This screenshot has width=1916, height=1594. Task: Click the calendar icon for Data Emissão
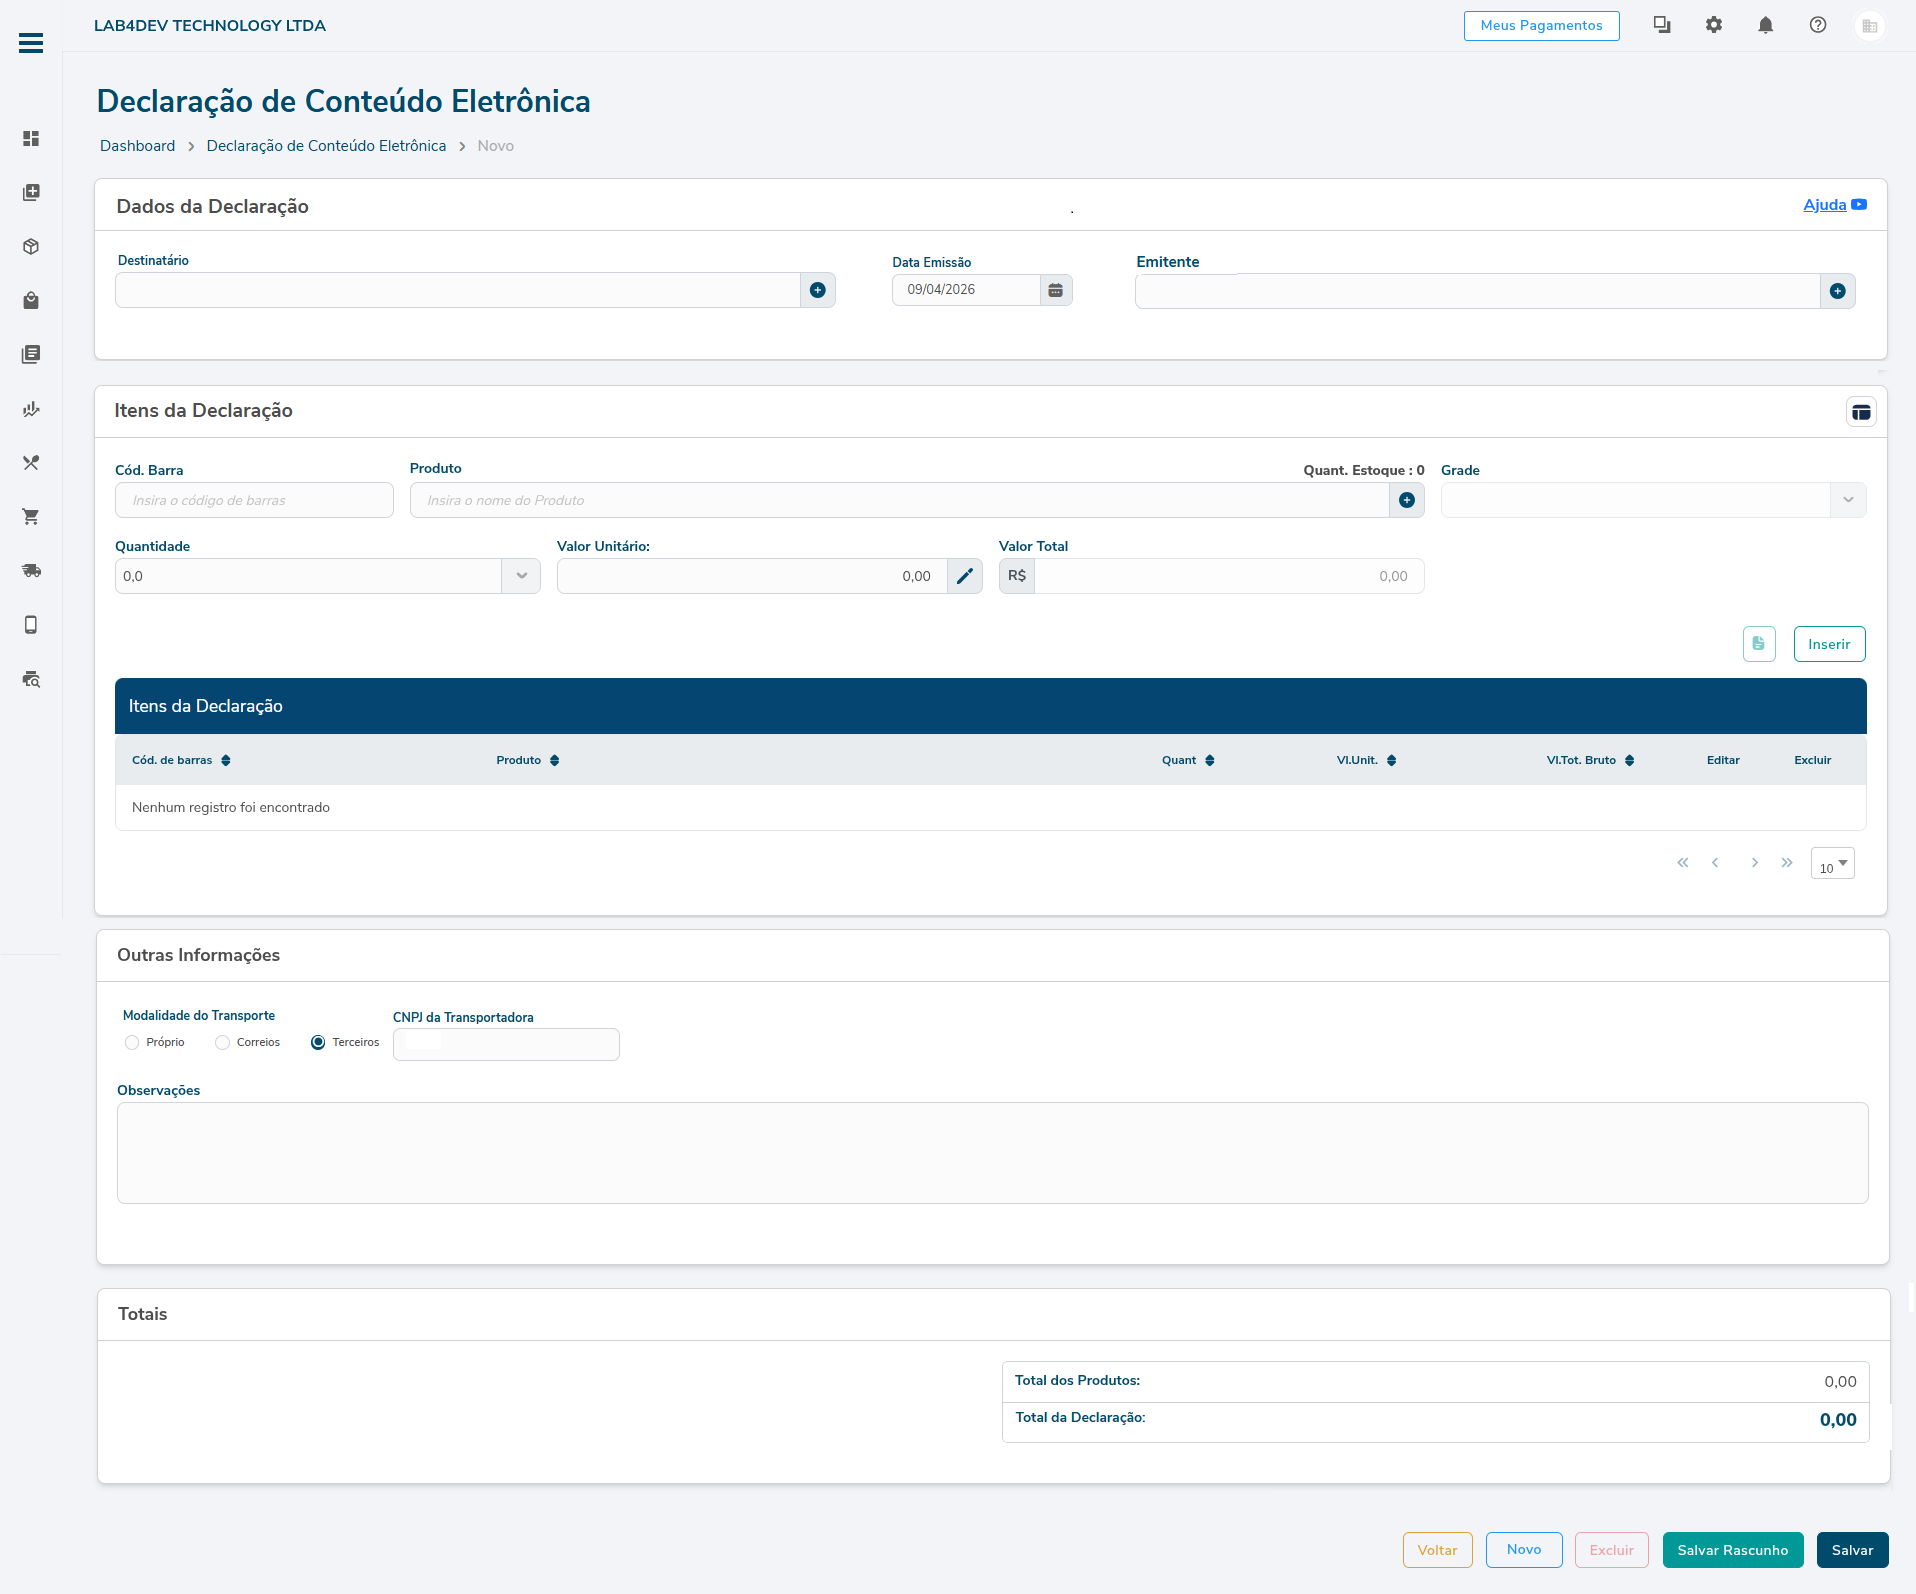tap(1055, 290)
